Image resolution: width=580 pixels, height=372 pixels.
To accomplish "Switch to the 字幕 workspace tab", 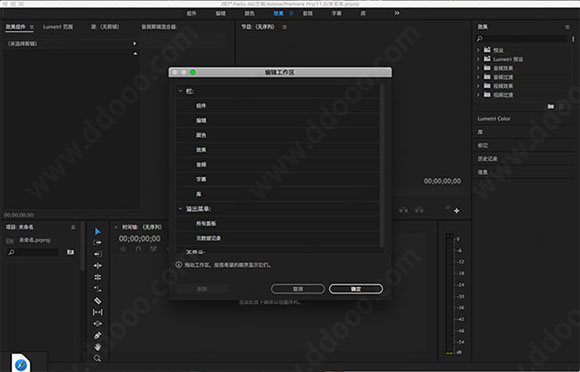I will click(337, 13).
